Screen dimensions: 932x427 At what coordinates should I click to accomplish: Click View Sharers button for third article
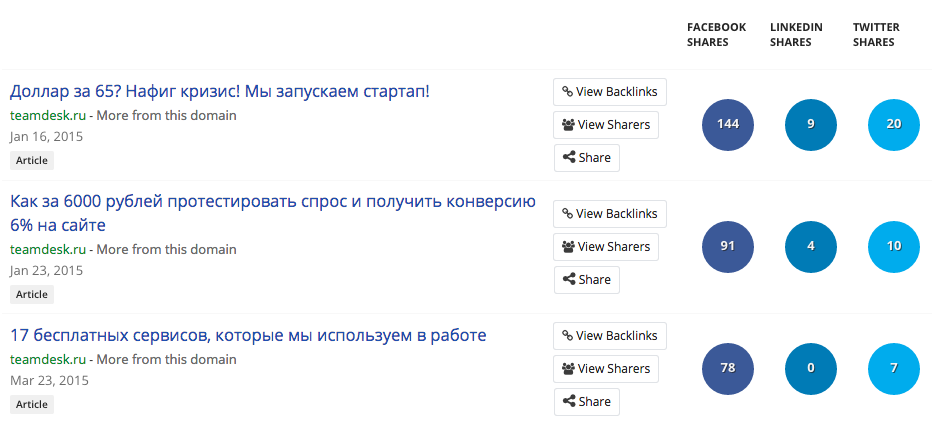[x=606, y=369]
